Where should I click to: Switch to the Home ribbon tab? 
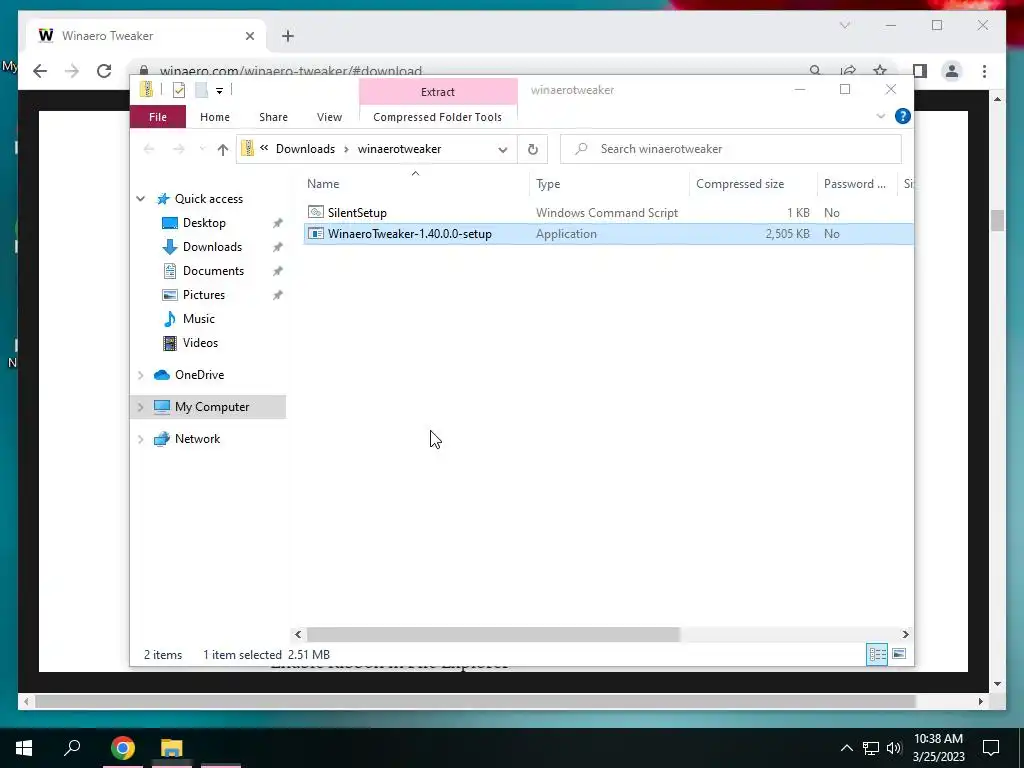(x=215, y=117)
